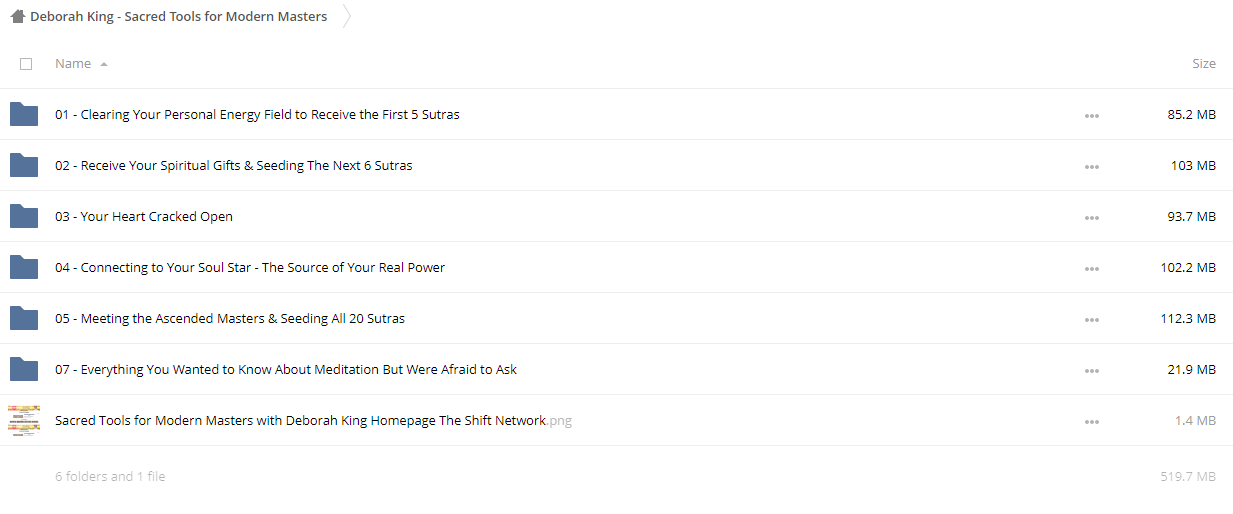
Task: Click the Name column header
Action: (x=73, y=63)
